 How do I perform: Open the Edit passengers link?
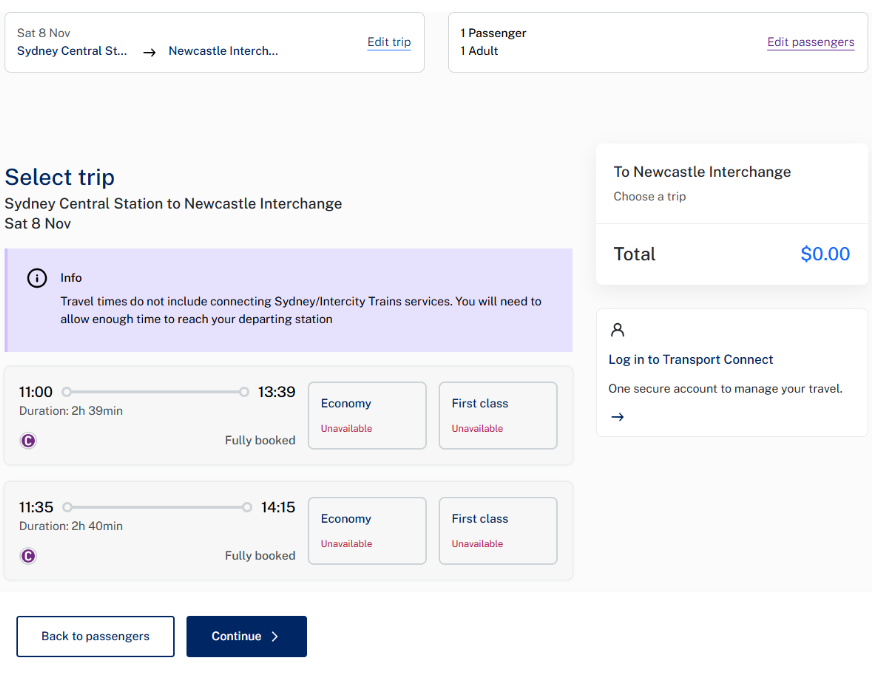810,42
